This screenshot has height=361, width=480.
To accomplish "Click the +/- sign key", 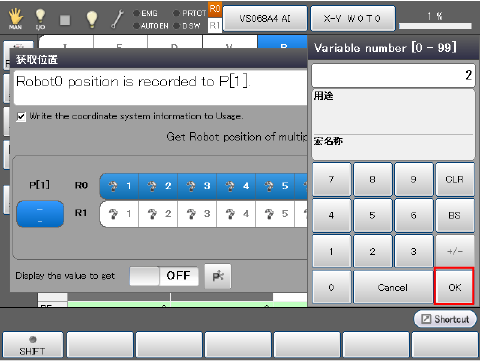I will 455,251.
